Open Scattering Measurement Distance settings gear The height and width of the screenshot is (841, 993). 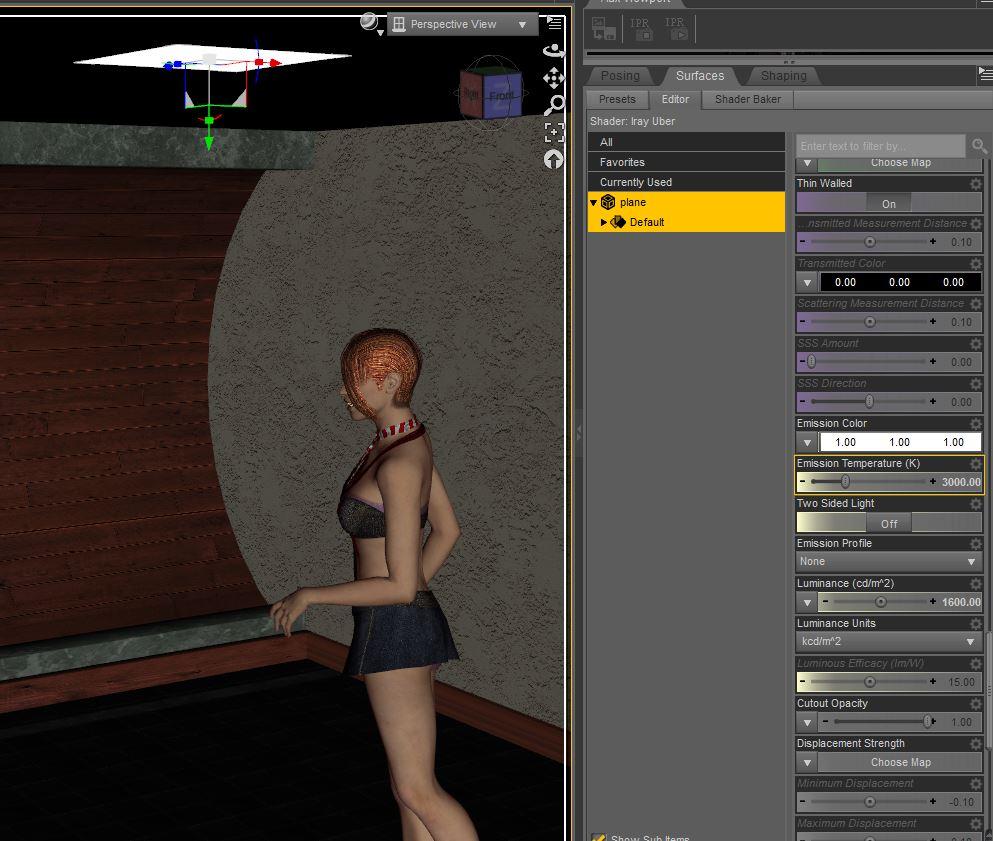[x=976, y=303]
